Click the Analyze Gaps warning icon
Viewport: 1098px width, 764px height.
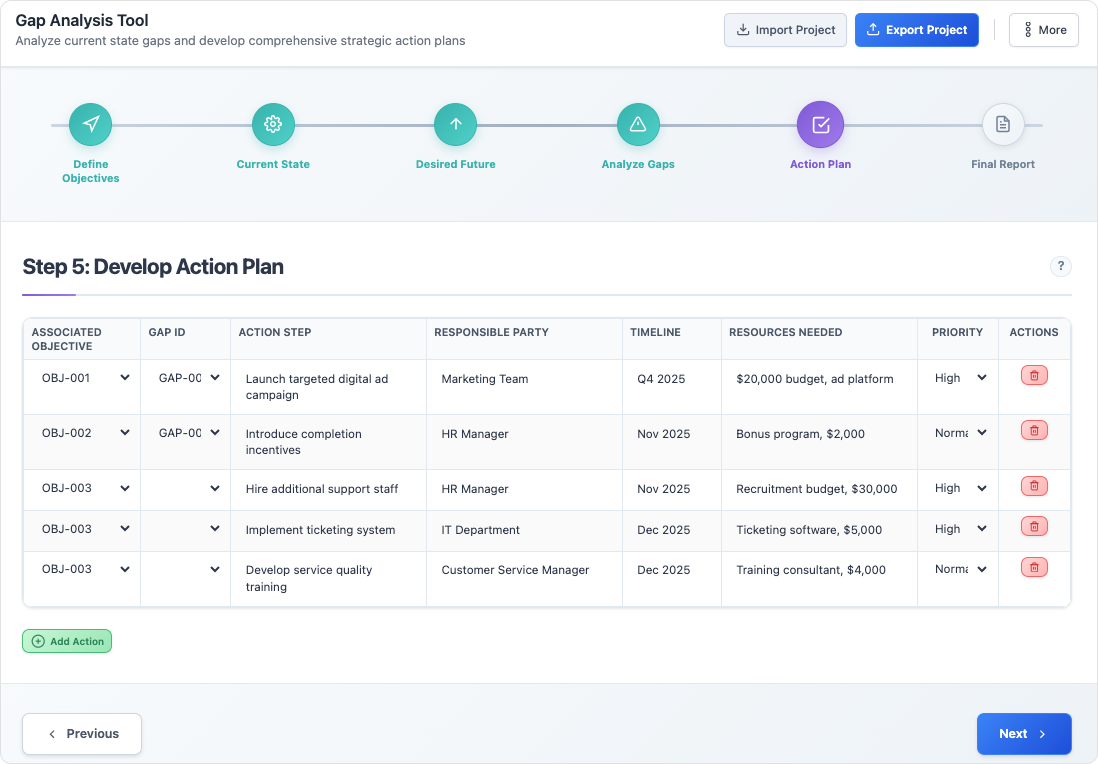[638, 125]
